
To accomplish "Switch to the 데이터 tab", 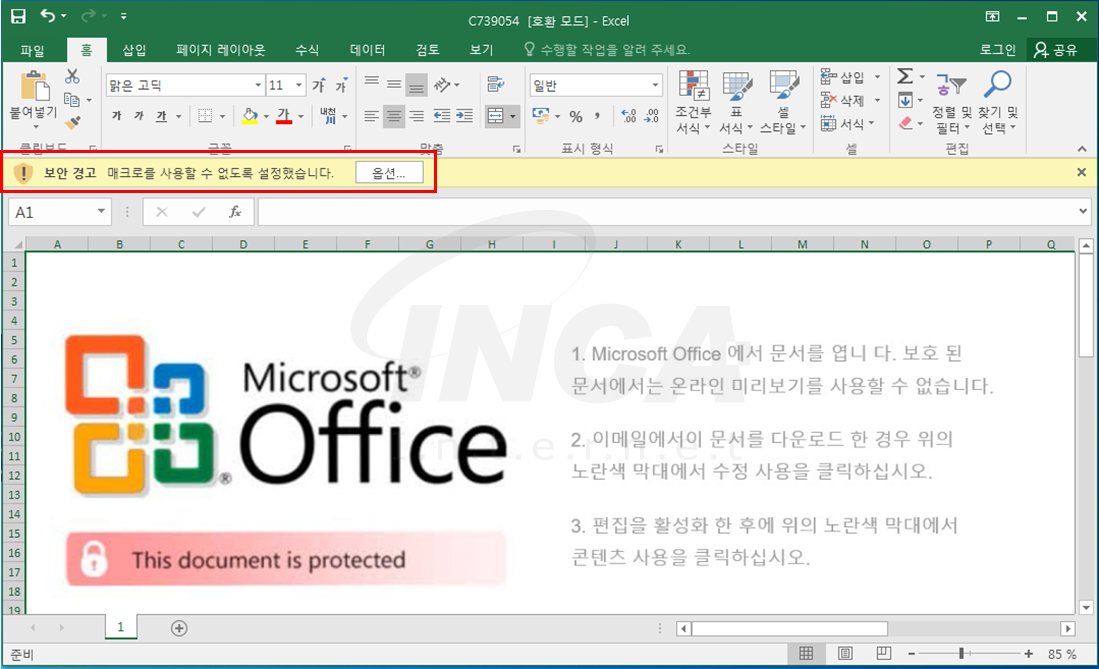I will (x=367, y=50).
